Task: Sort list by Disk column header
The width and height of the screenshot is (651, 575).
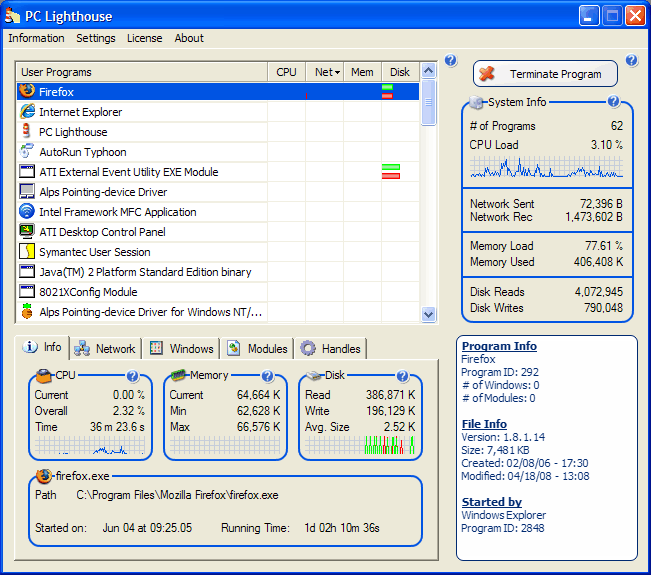Action: (400, 72)
